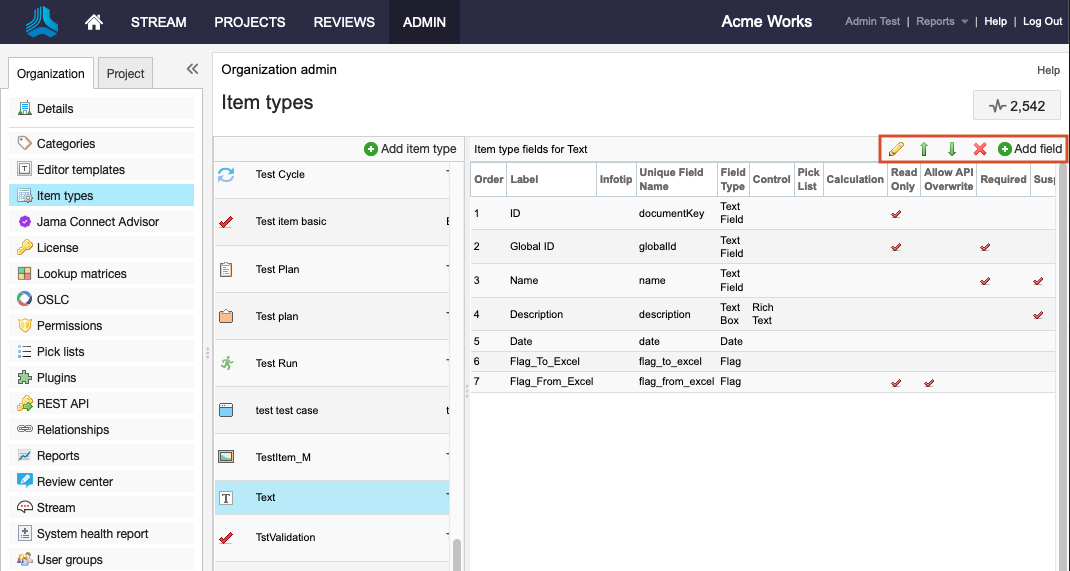Open the activity counter showing 2,542
Viewport: 1070px width, 571px height.
pos(1016,106)
